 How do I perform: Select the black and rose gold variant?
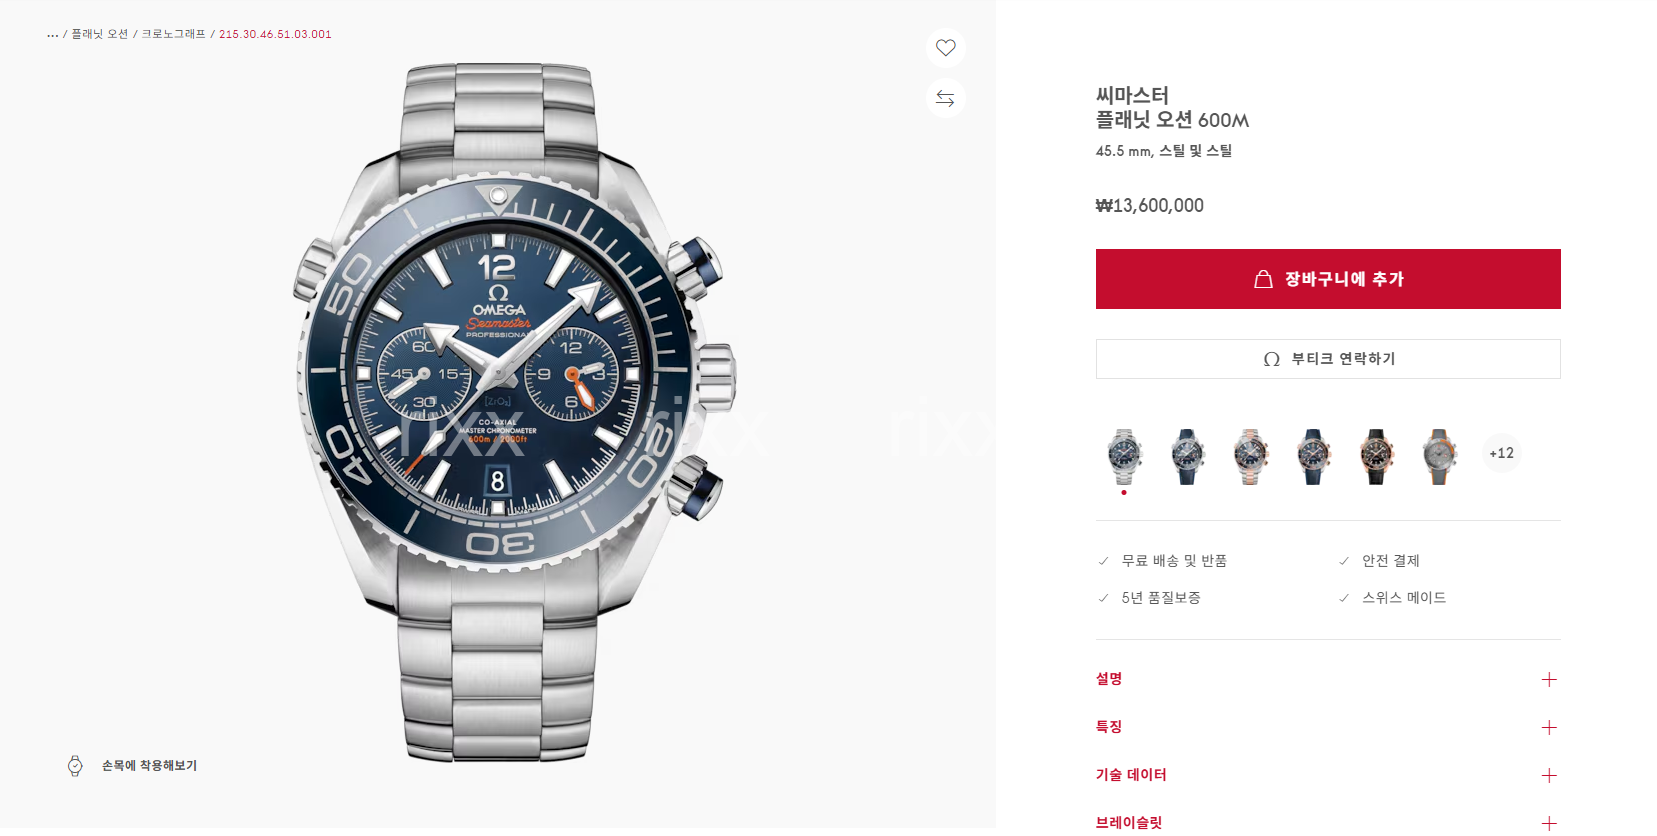pyautogui.click(x=1376, y=457)
